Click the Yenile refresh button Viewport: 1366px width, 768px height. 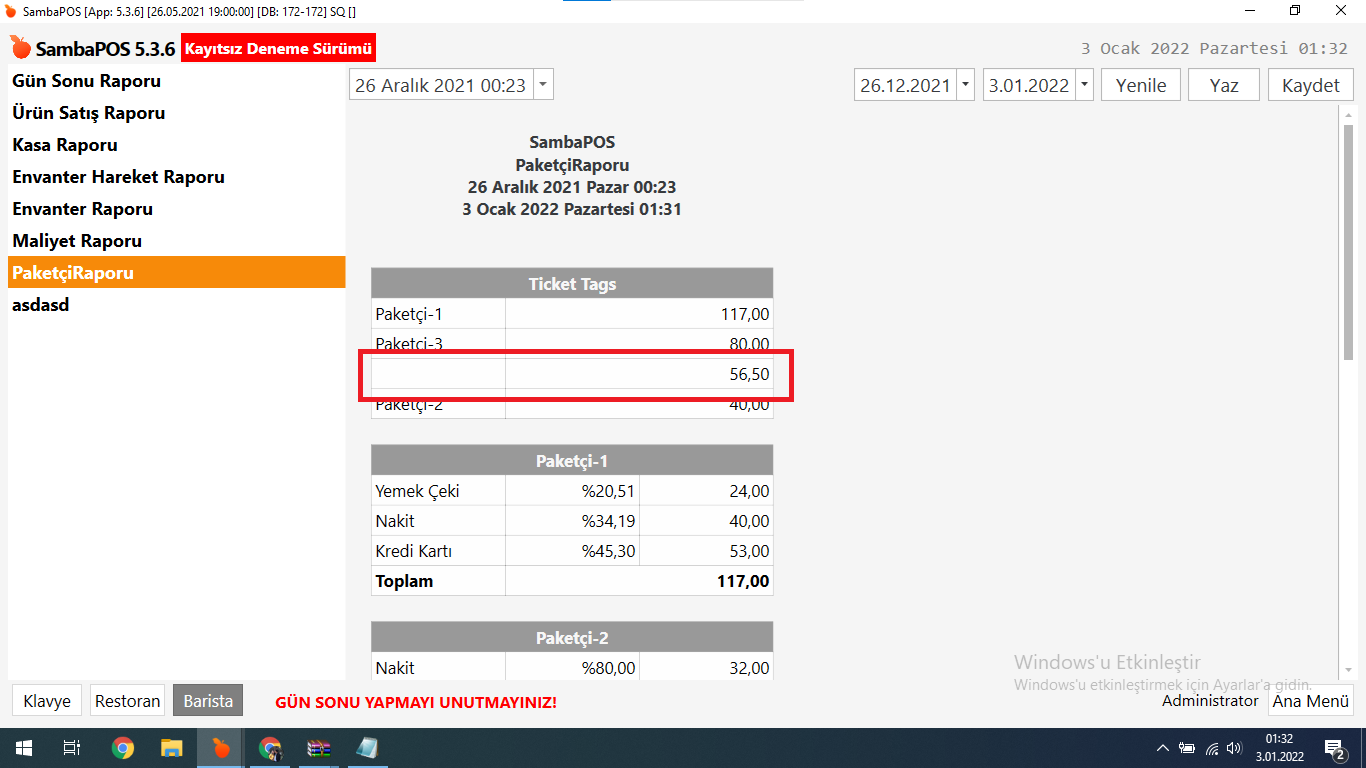click(1141, 85)
